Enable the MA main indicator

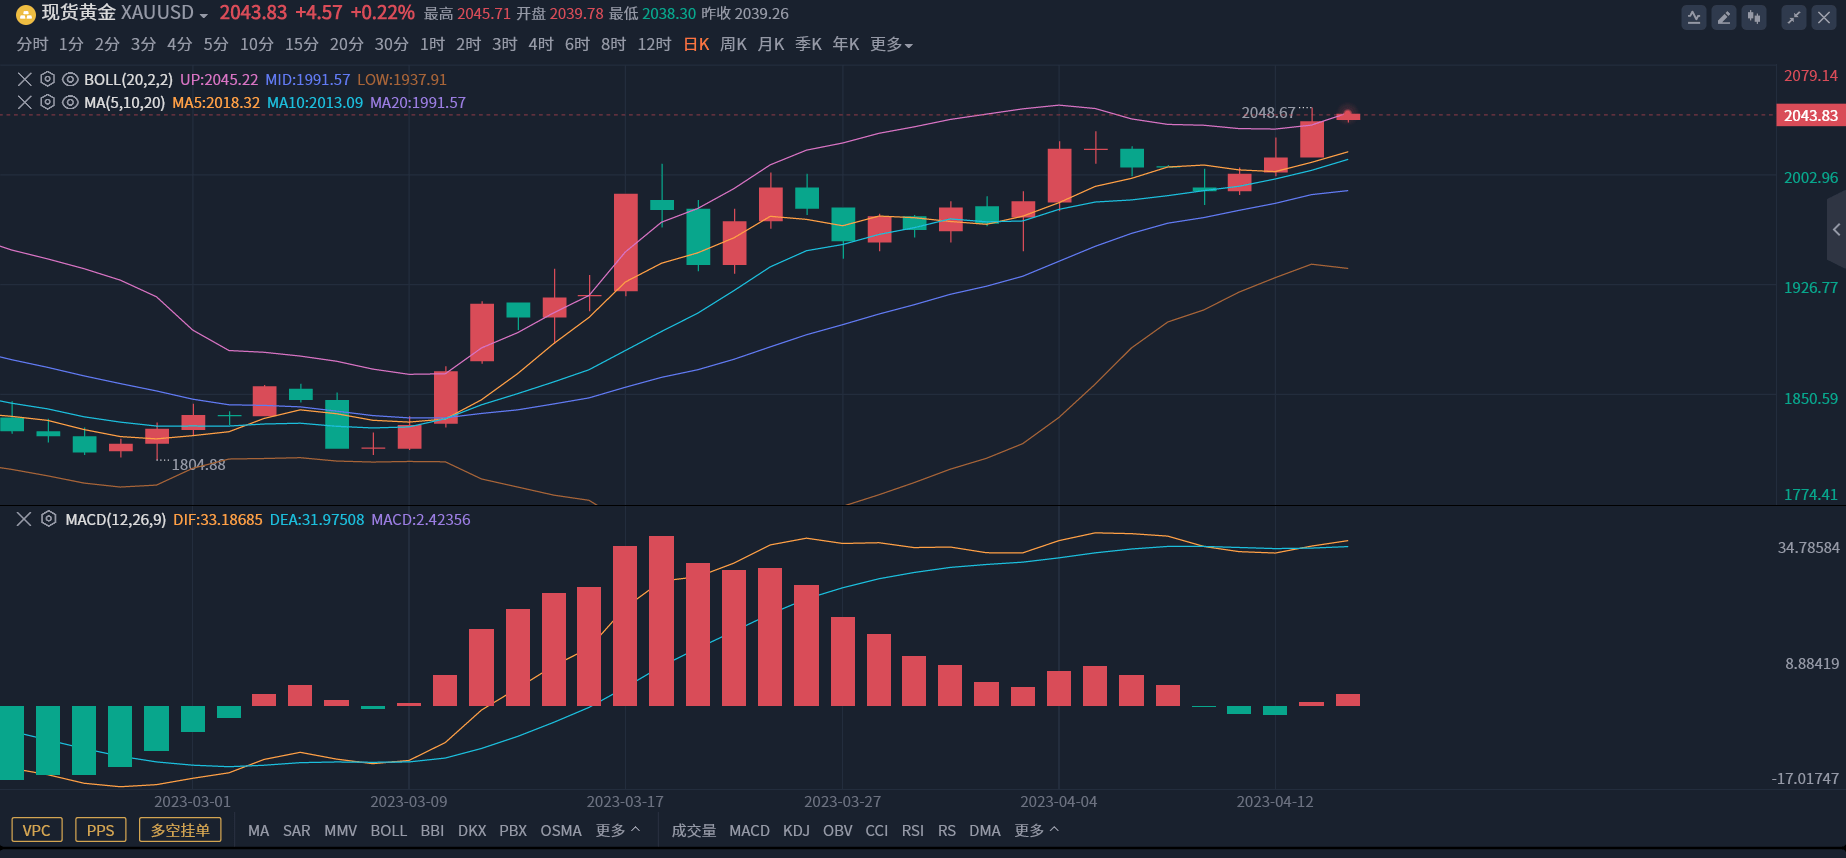coord(258,831)
